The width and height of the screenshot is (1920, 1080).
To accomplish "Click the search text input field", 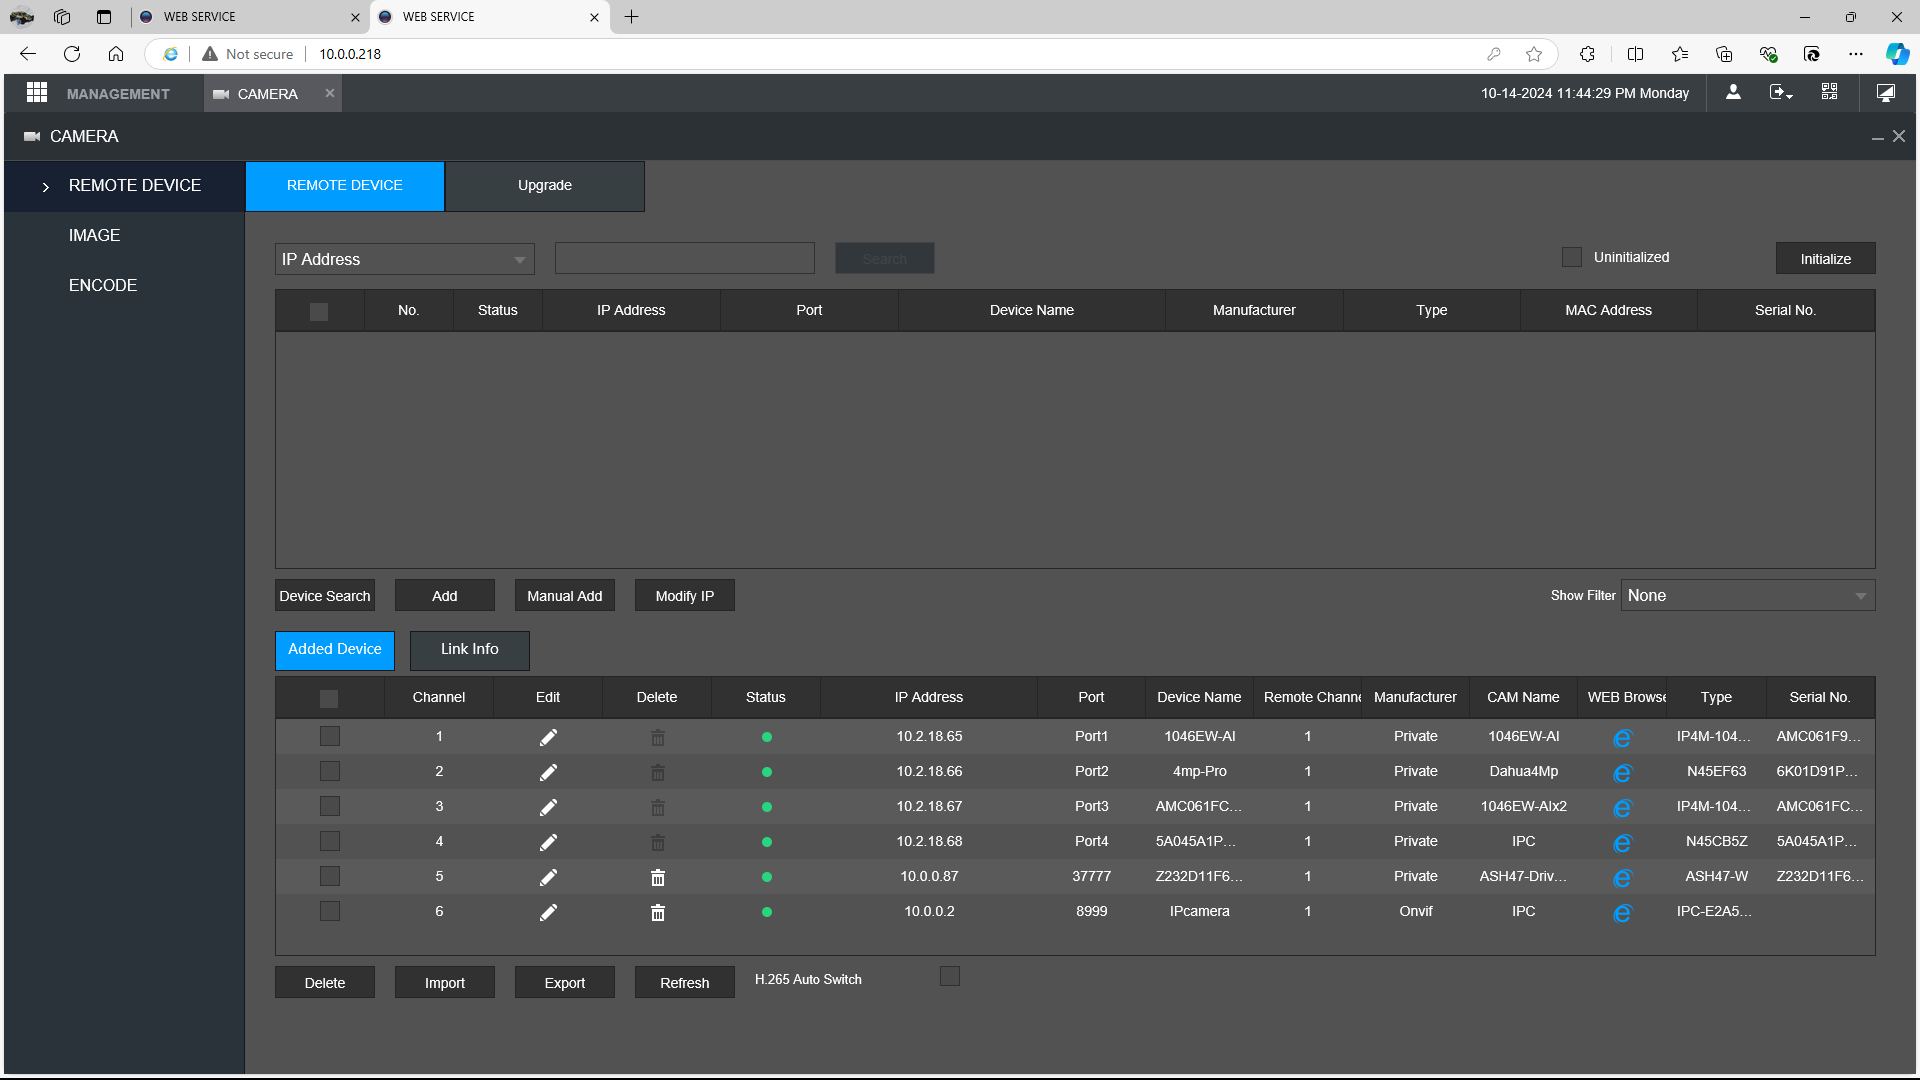I will tap(685, 258).
